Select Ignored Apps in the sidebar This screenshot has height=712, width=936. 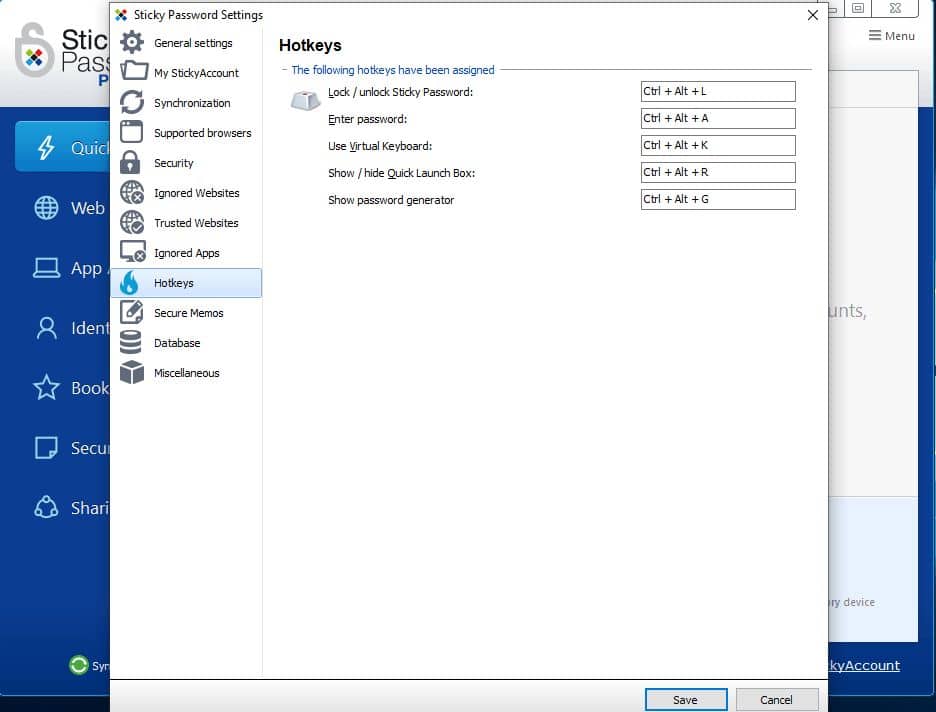click(x=186, y=253)
